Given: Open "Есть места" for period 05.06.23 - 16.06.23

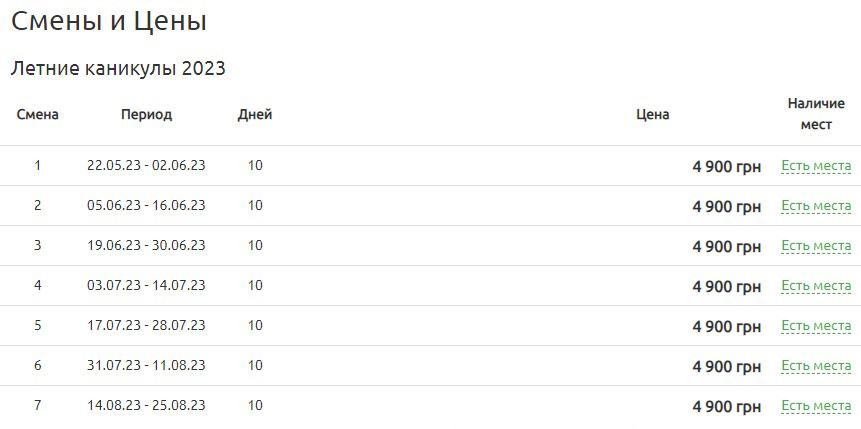Looking at the screenshot, I should pyautogui.click(x=815, y=206).
